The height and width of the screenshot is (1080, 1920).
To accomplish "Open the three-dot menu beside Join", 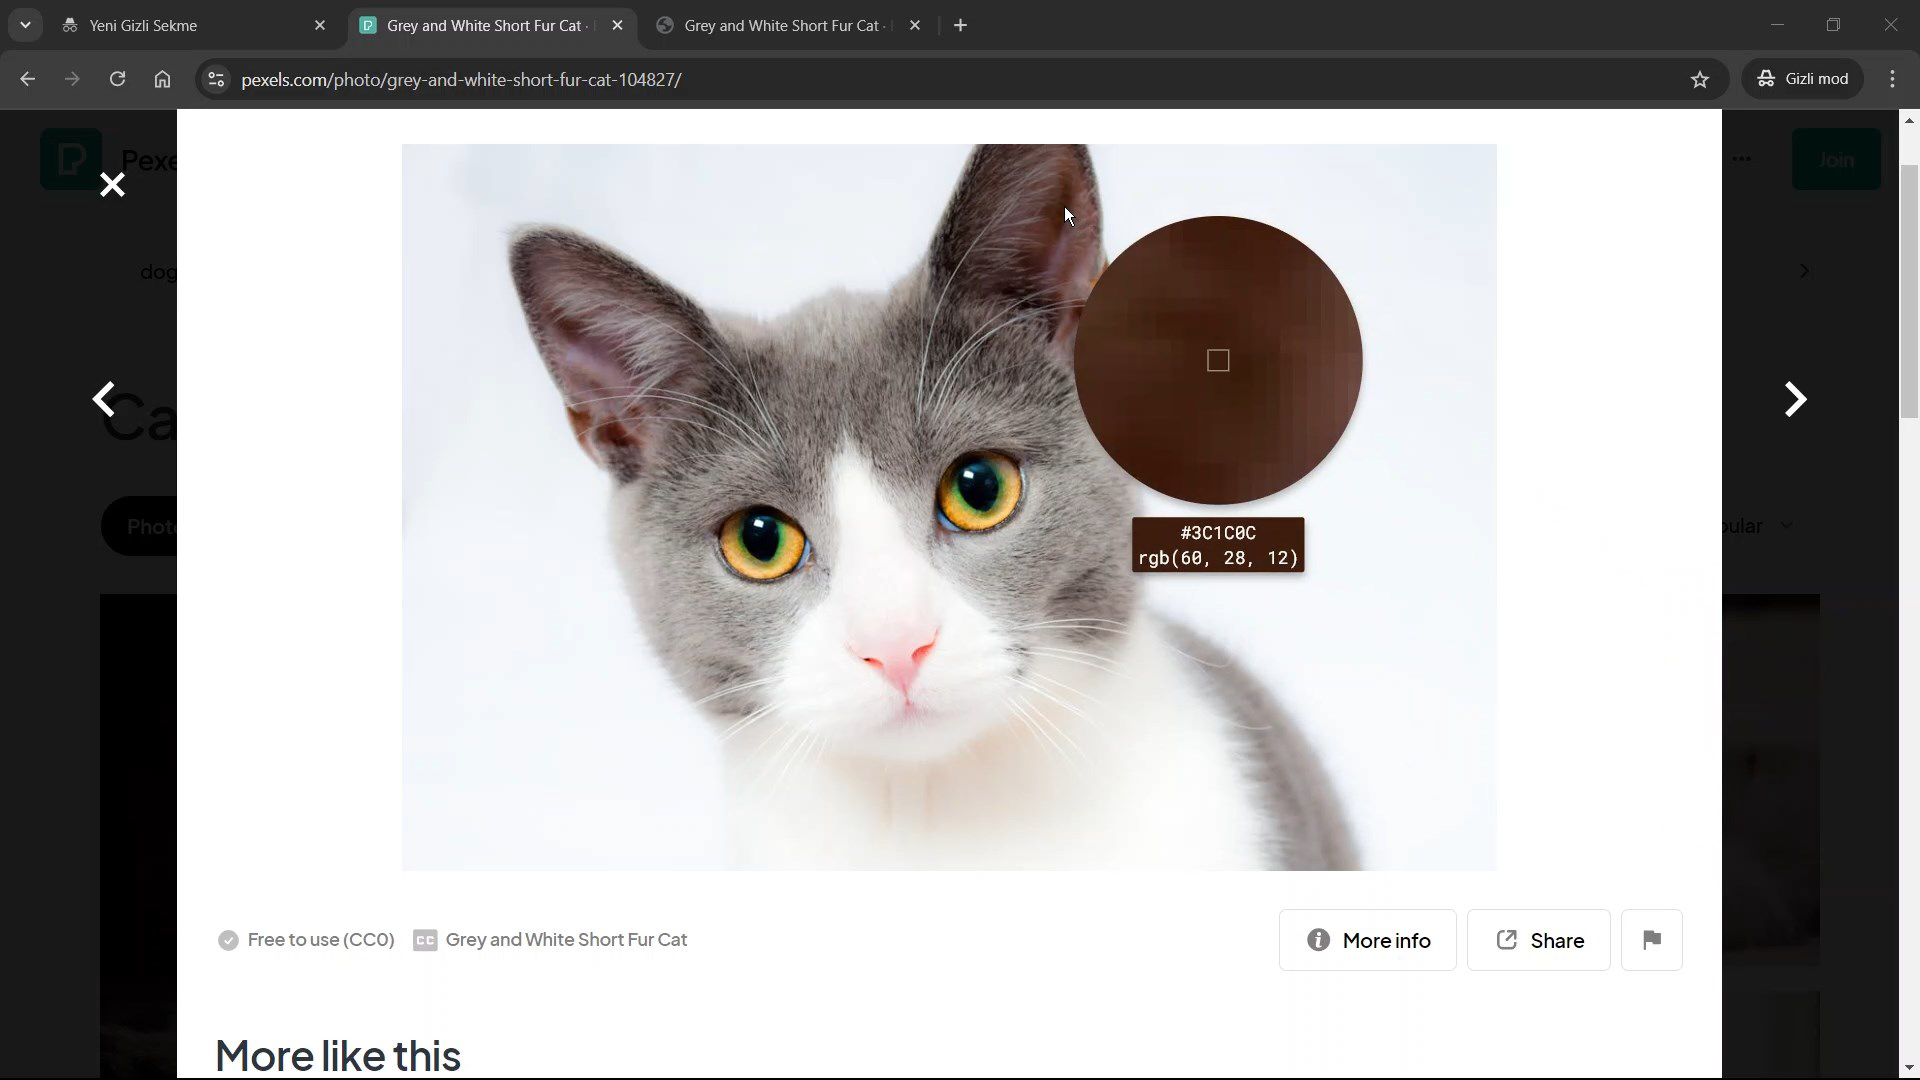I will (1742, 159).
